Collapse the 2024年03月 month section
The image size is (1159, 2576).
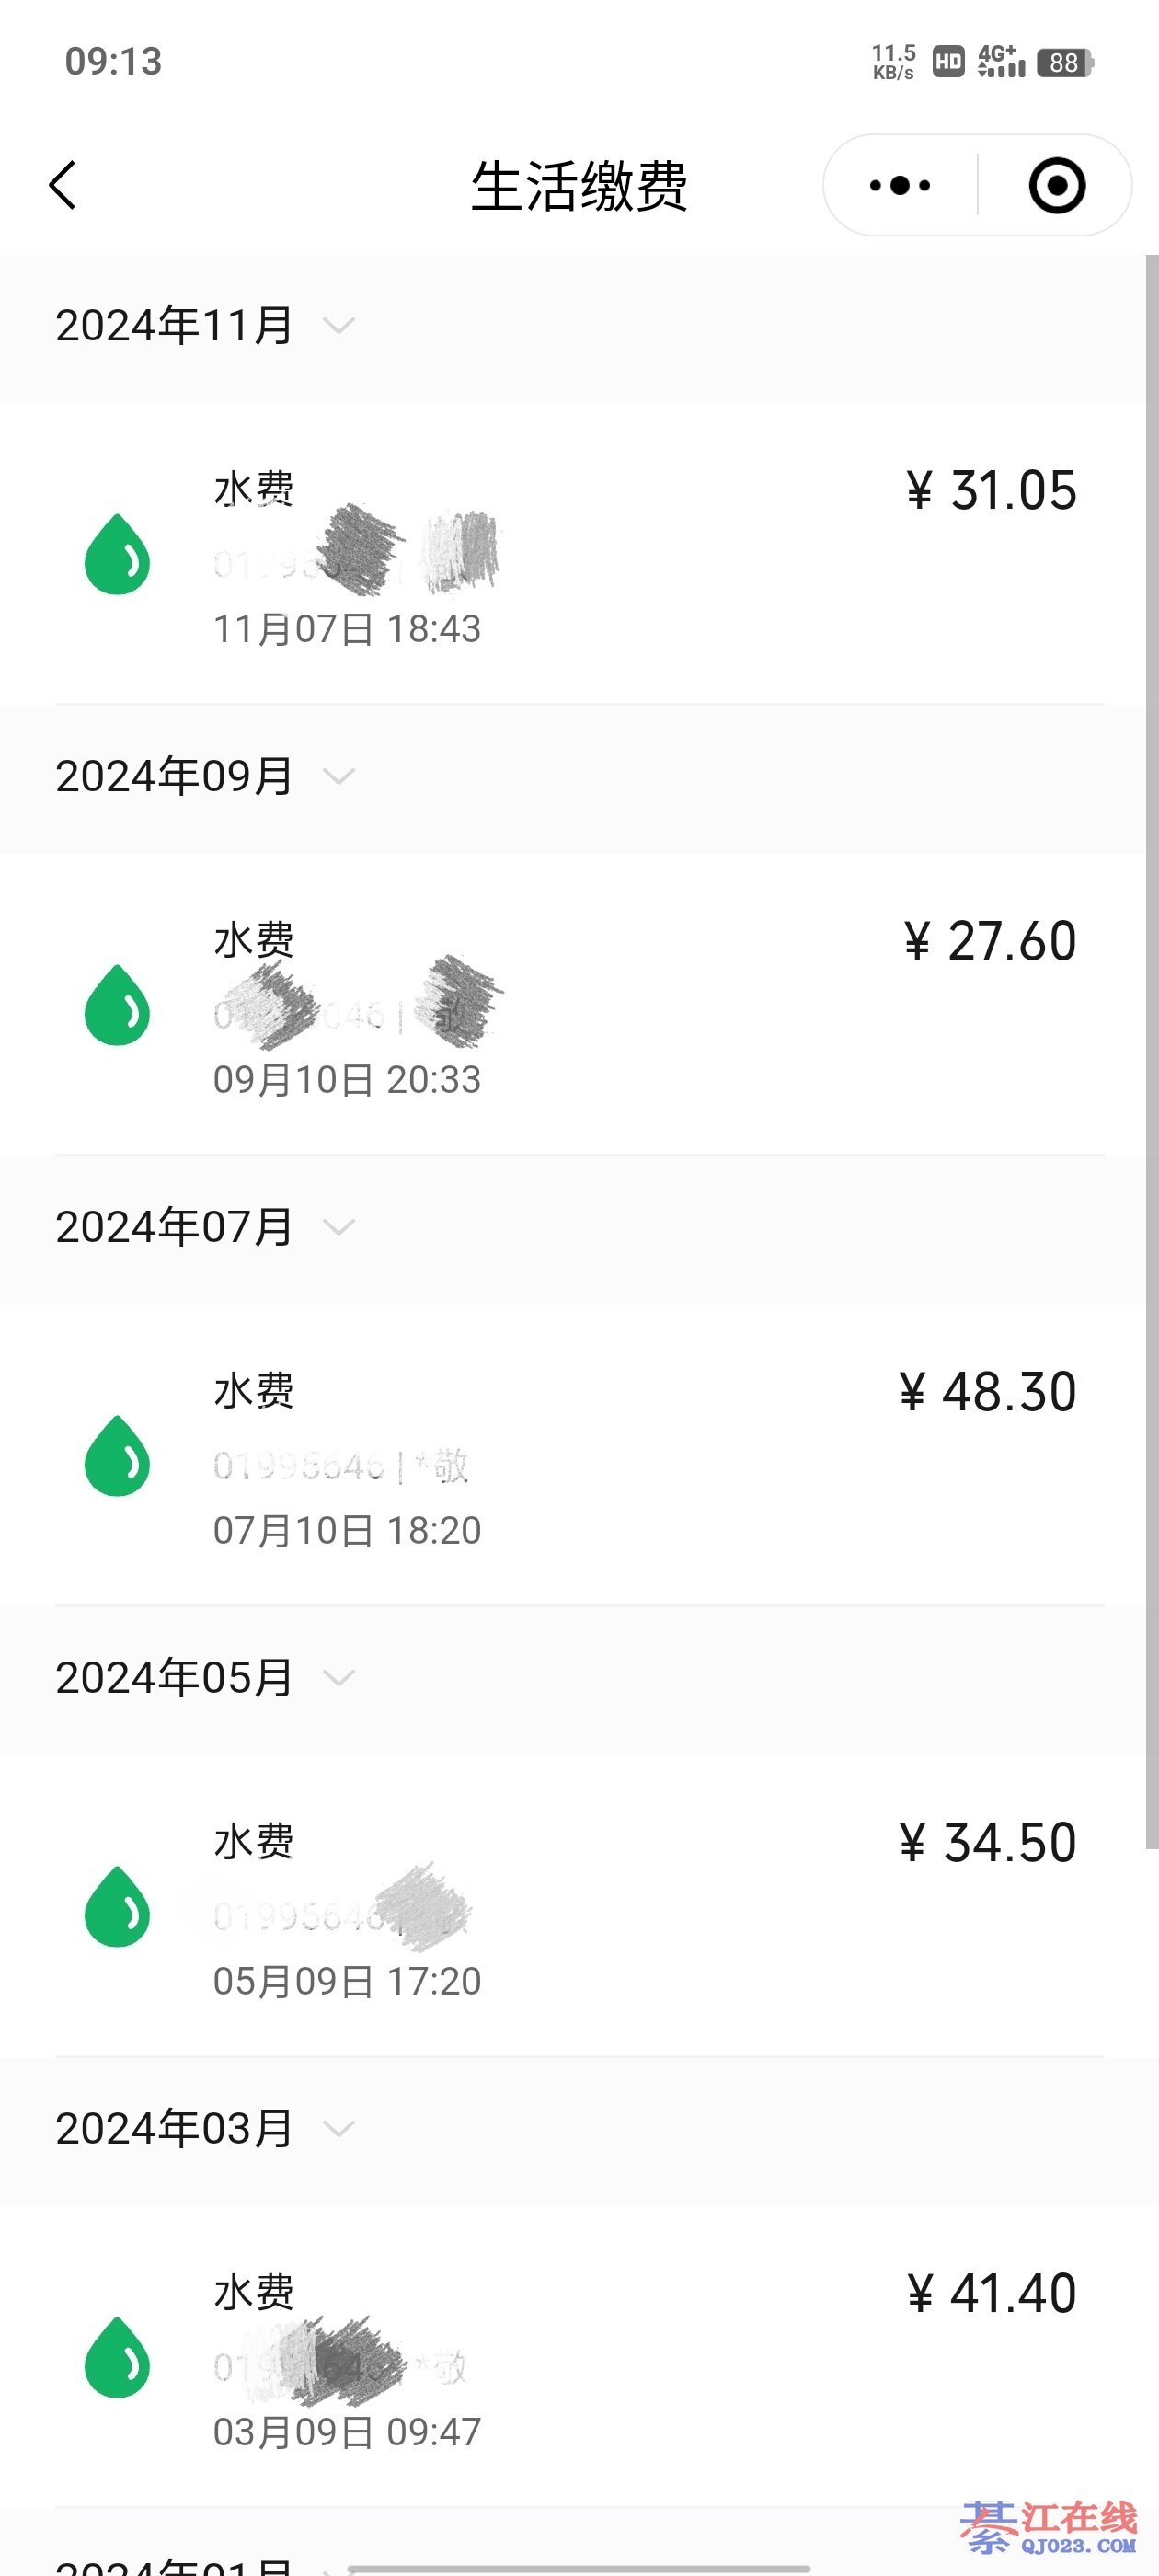click(x=339, y=2129)
